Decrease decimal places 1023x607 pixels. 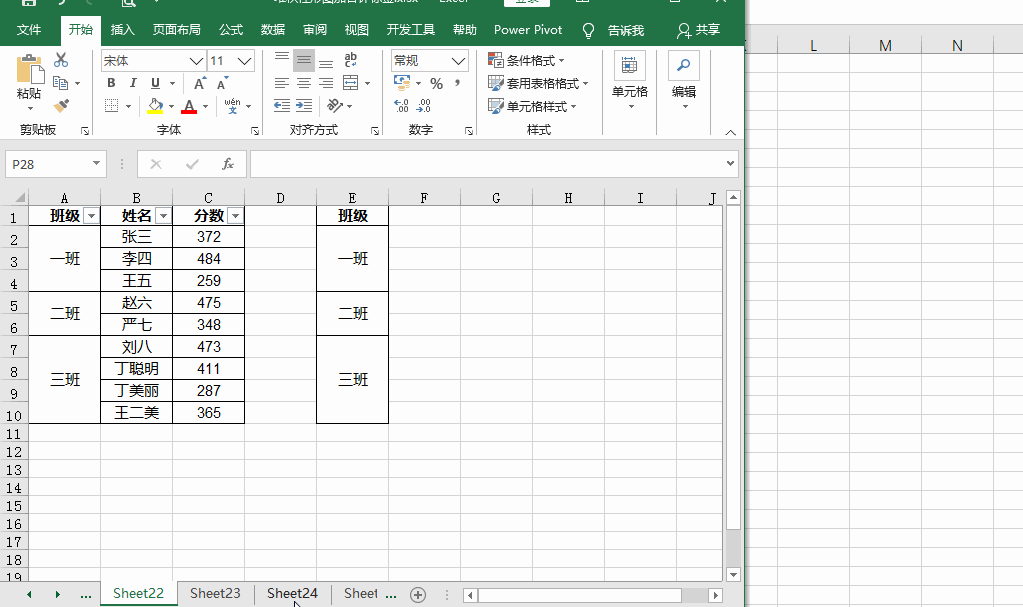424,106
